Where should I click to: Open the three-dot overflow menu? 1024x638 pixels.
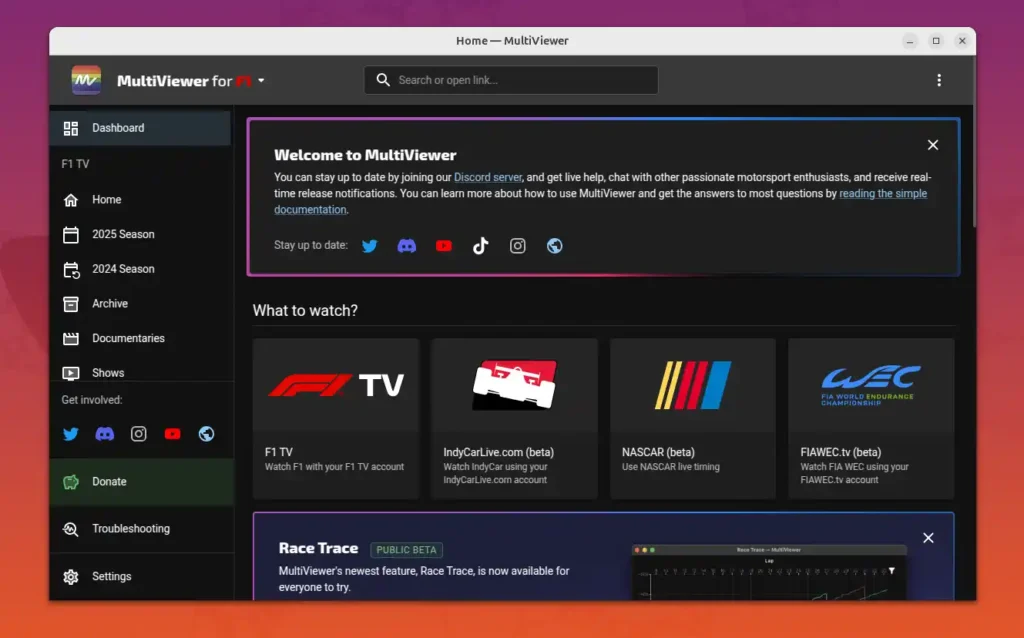(939, 80)
